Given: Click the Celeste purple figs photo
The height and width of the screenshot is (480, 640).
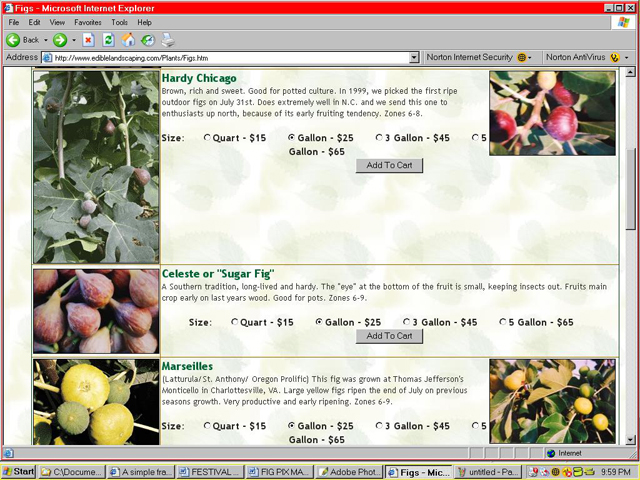Looking at the screenshot, I should (x=96, y=311).
